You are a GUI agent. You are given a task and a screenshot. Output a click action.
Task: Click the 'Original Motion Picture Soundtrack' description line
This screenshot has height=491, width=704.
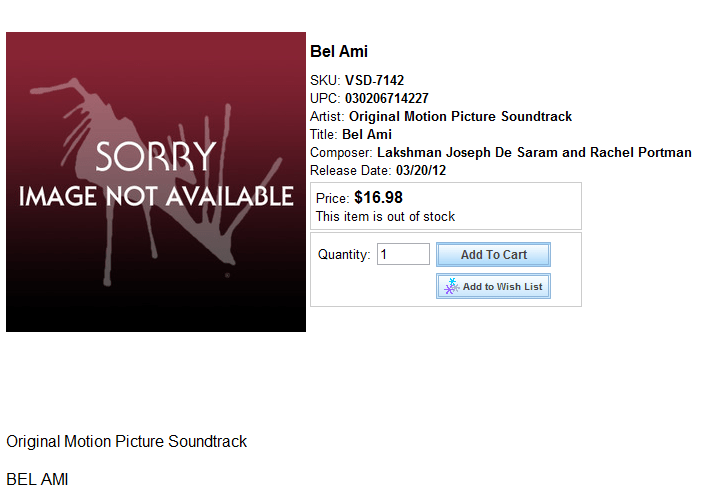(x=127, y=441)
